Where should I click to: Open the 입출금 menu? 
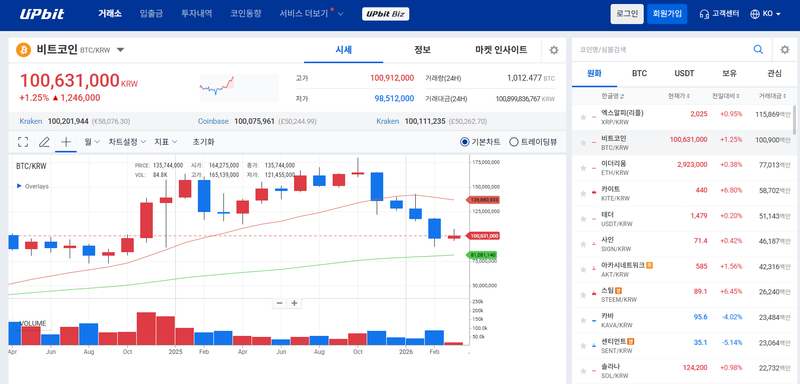pyautogui.click(x=151, y=14)
